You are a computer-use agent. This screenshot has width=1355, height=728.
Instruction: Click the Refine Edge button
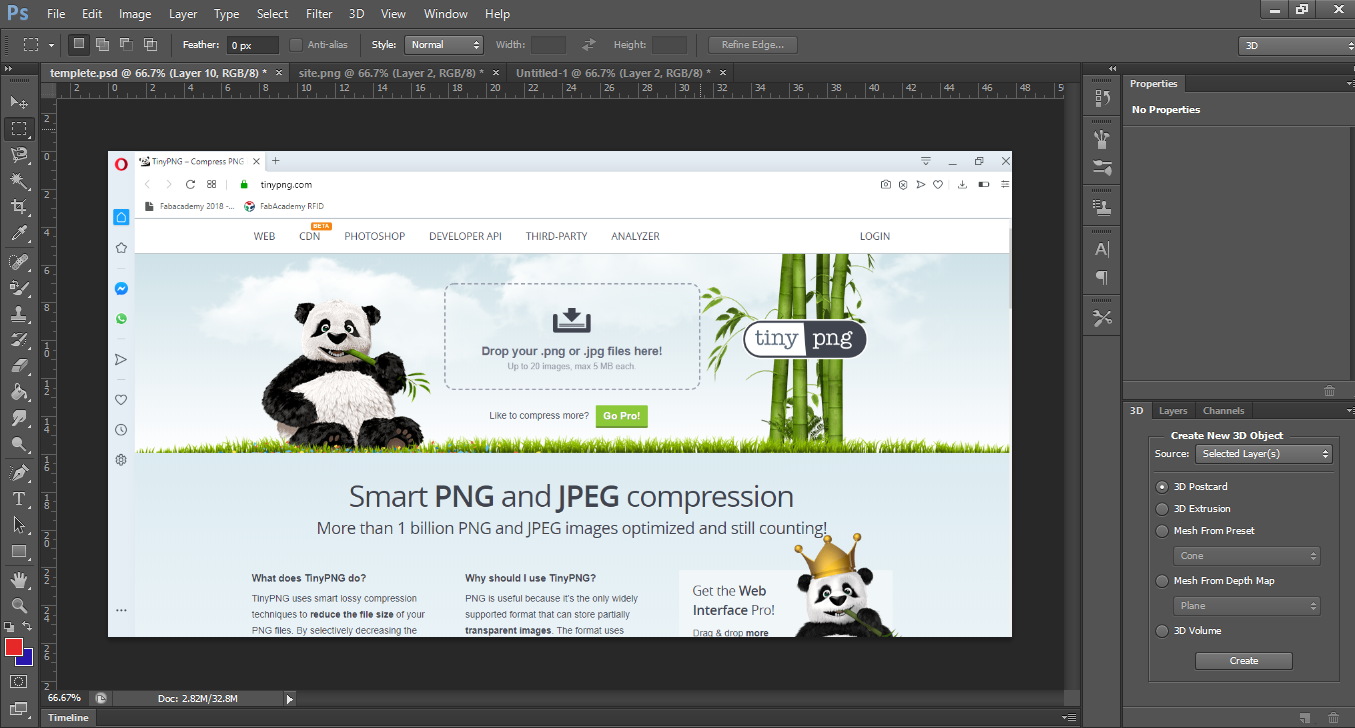pos(753,45)
